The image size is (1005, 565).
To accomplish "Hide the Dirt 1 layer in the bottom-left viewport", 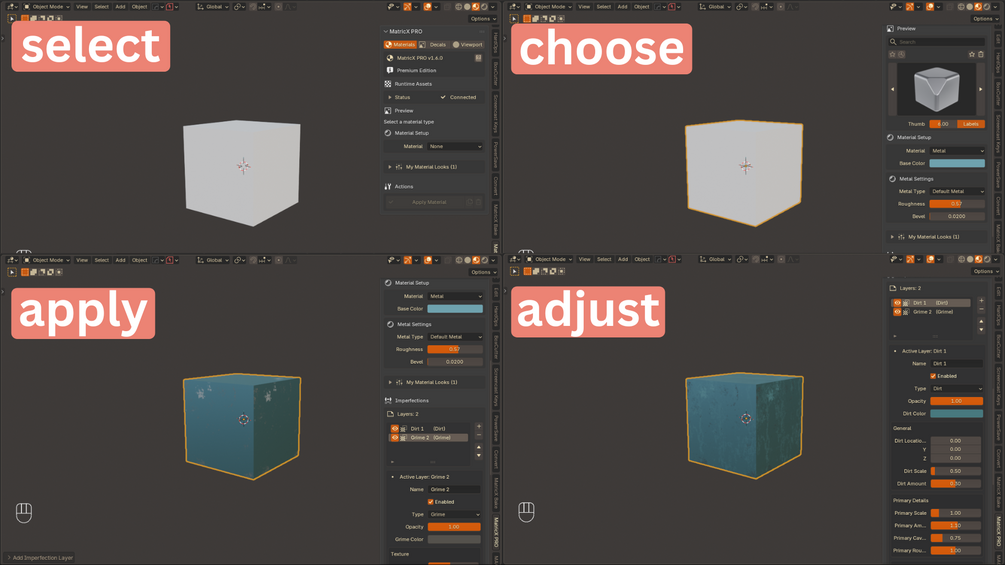I will coord(395,429).
